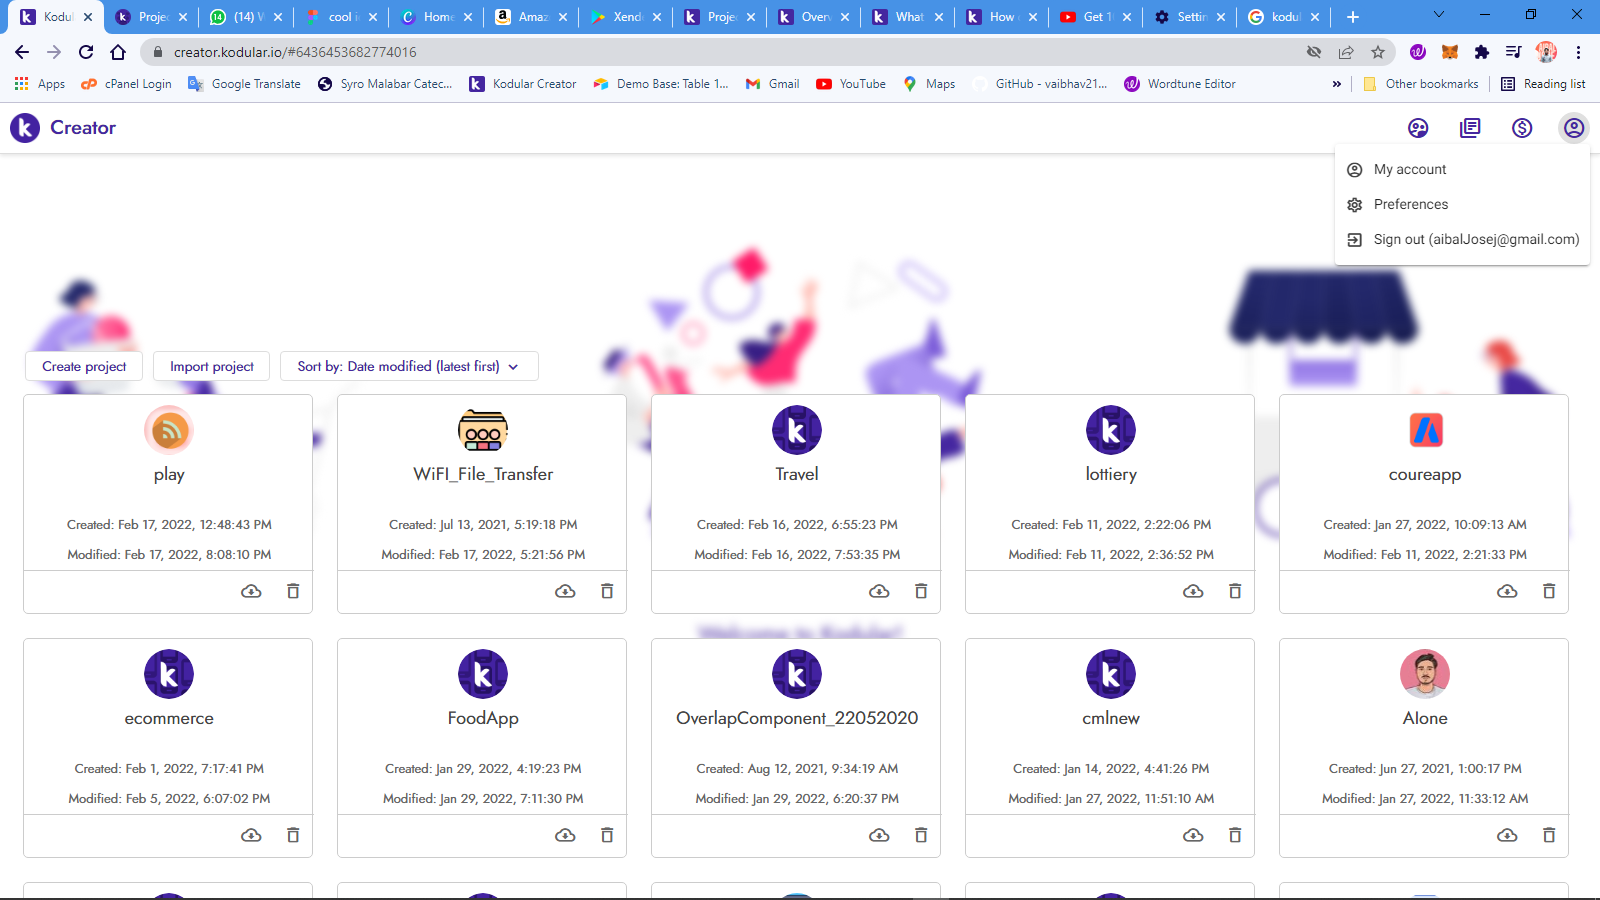
Task: Delete the cmlnew project
Action: tap(1235, 835)
